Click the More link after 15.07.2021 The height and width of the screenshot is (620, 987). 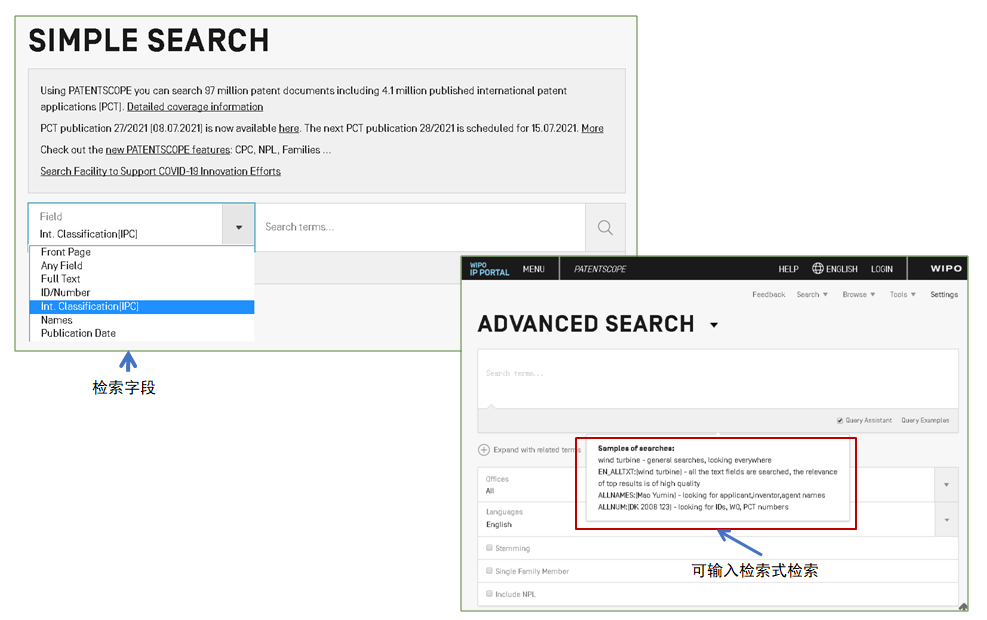pyautogui.click(x=592, y=128)
